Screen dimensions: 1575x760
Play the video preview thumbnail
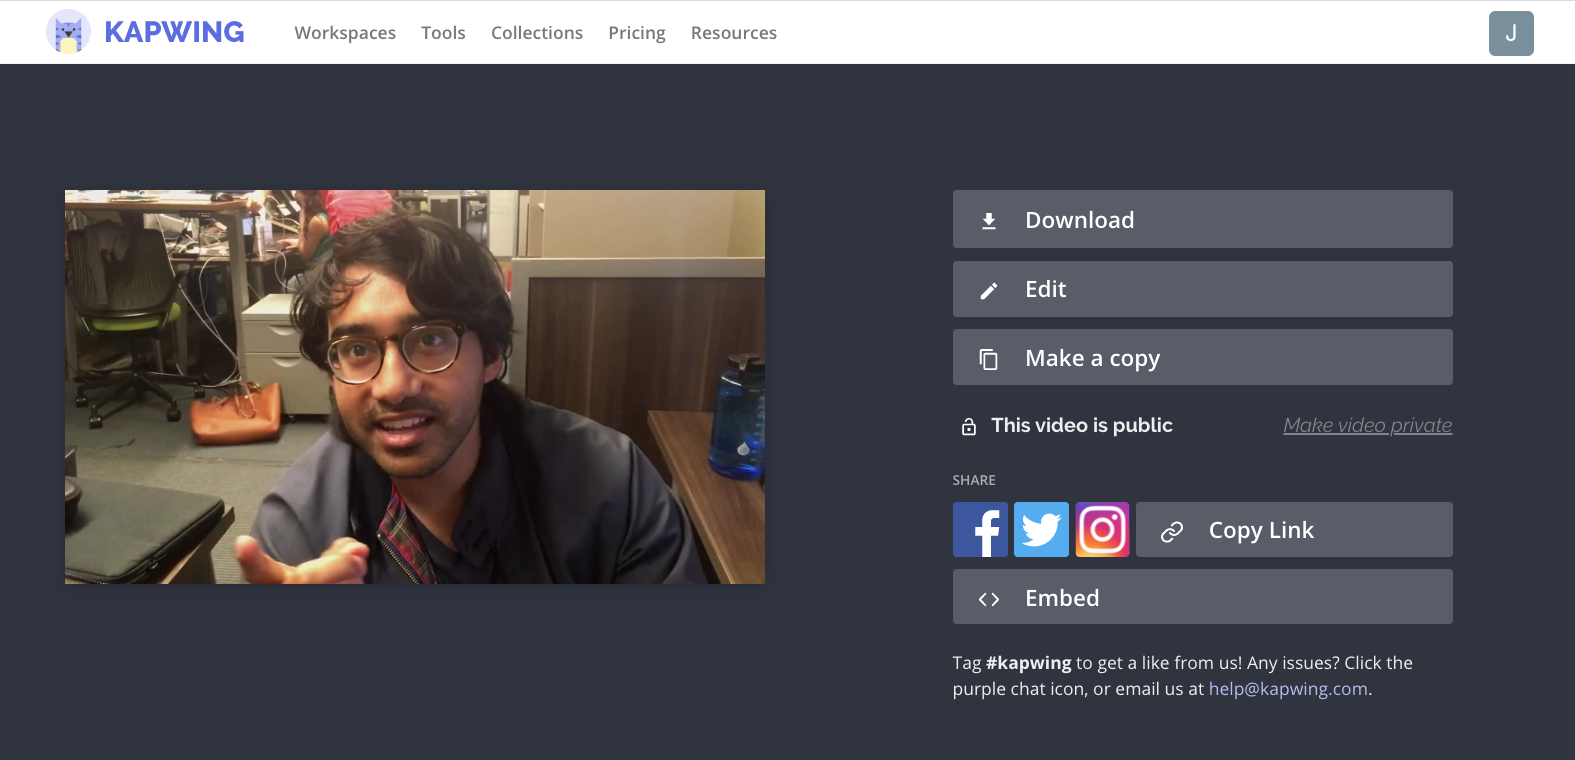(x=415, y=387)
